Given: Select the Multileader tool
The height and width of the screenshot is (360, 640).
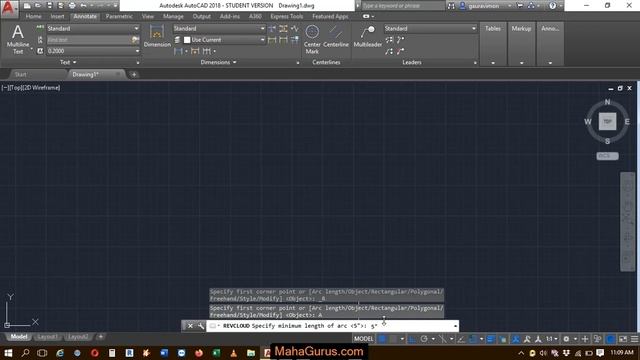Looking at the screenshot, I should pyautogui.click(x=368, y=36).
